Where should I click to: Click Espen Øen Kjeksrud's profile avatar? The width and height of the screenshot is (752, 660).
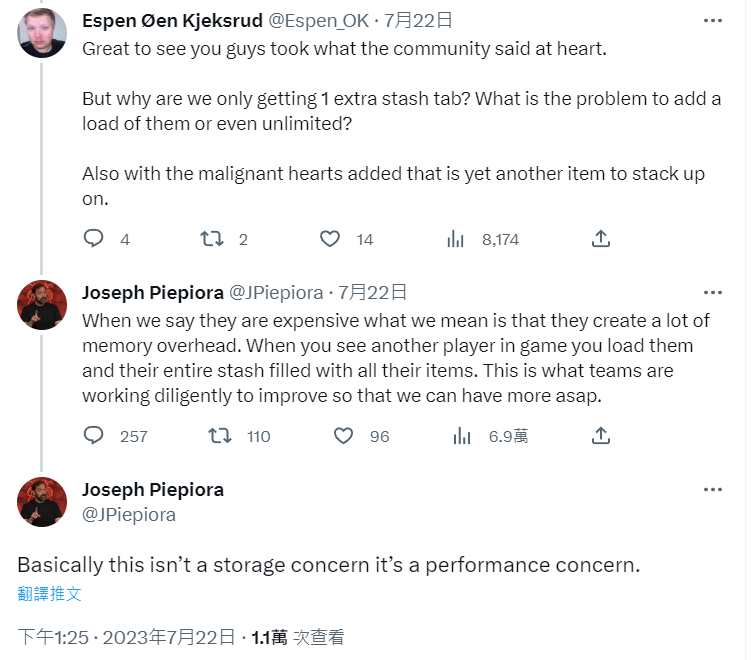point(42,32)
